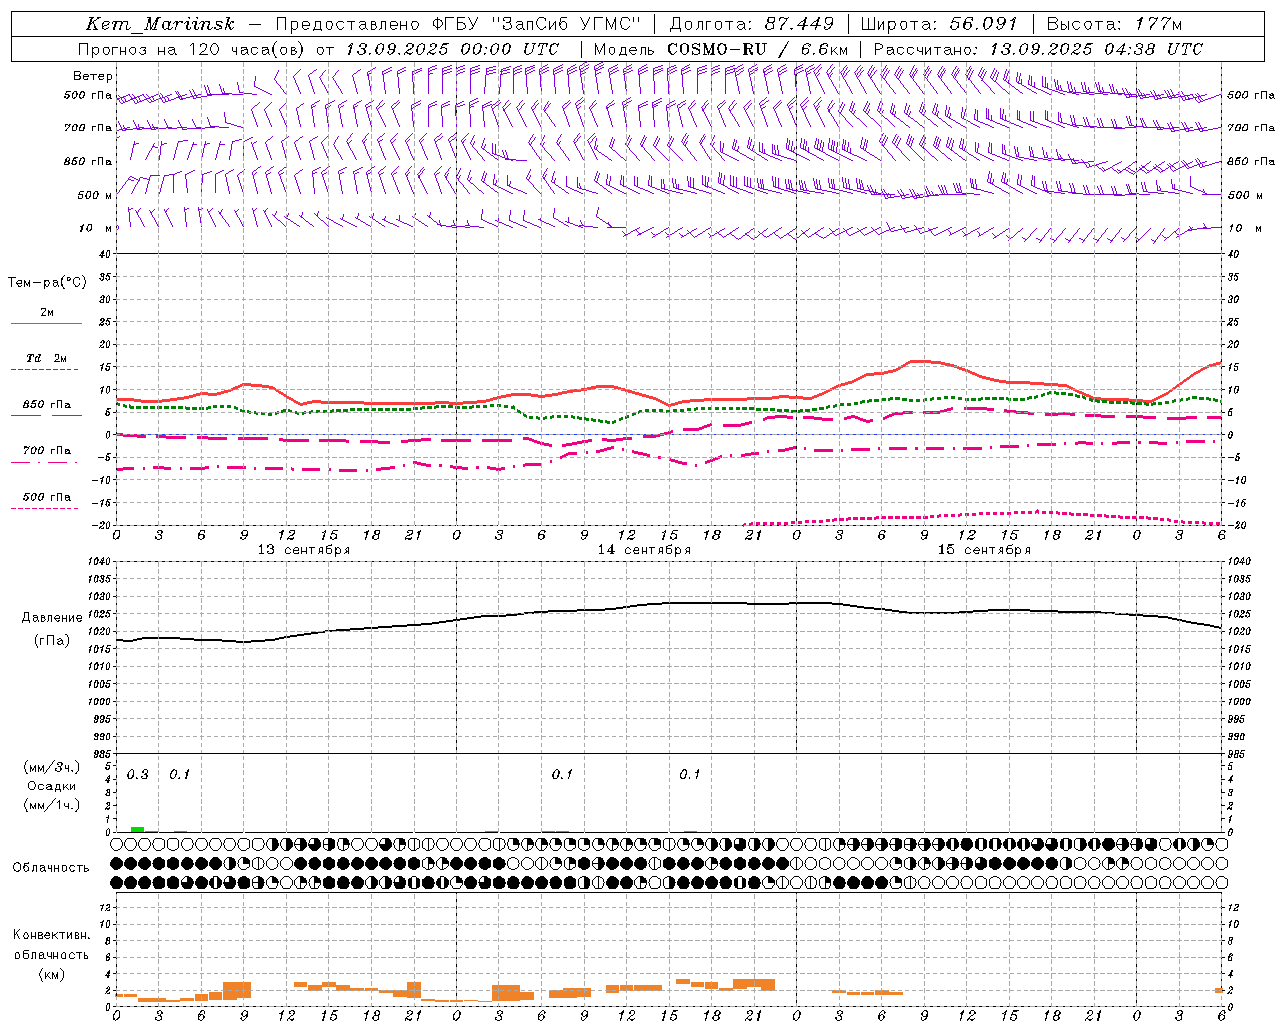Click the 850 гПа temperature legend entry
1280x1024 pixels.
coord(47,405)
